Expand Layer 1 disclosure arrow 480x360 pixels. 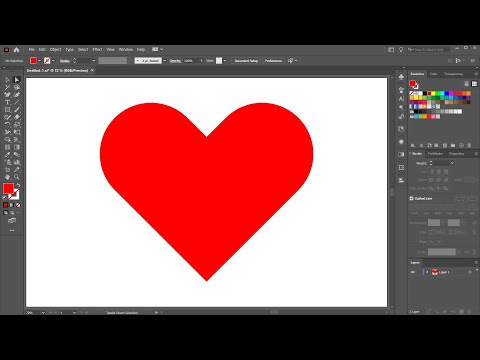point(427,272)
